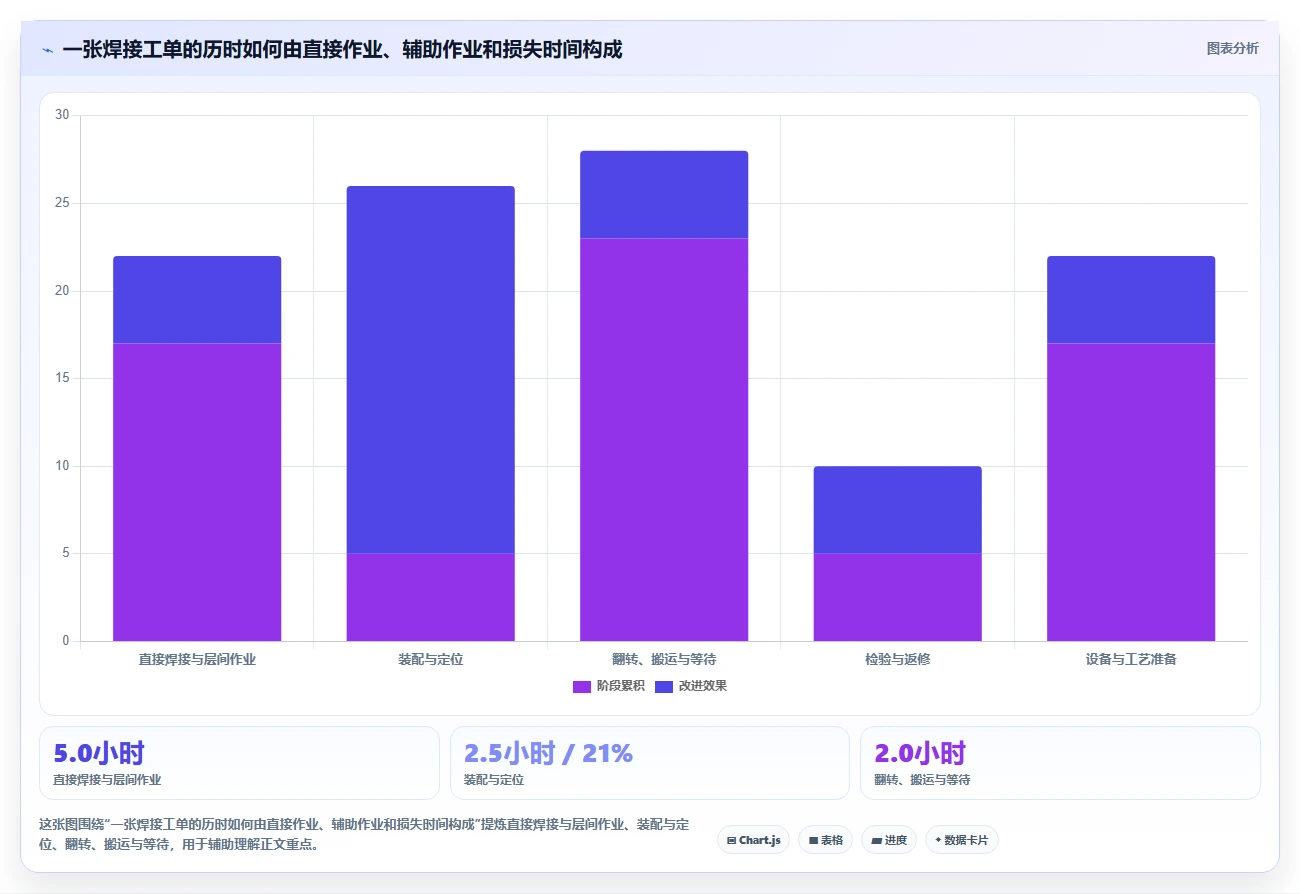
Task: Click the purple segment of 检验与返修 bar
Action: (x=898, y=597)
